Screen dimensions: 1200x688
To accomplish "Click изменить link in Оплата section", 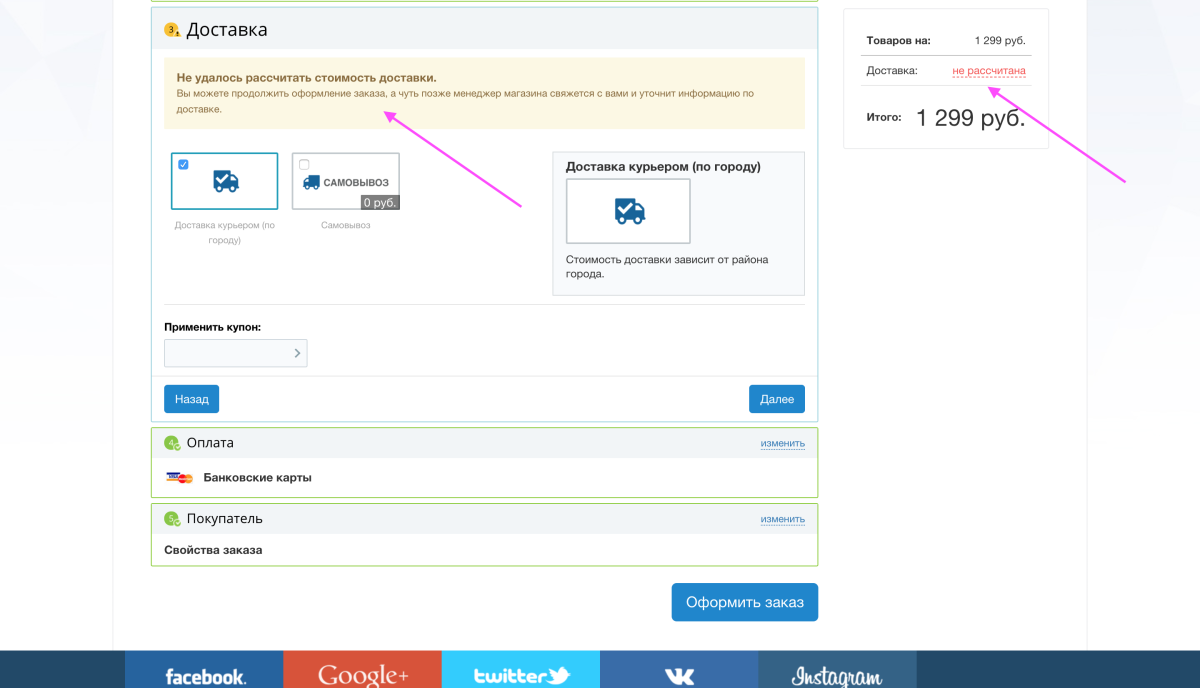I will (x=782, y=443).
